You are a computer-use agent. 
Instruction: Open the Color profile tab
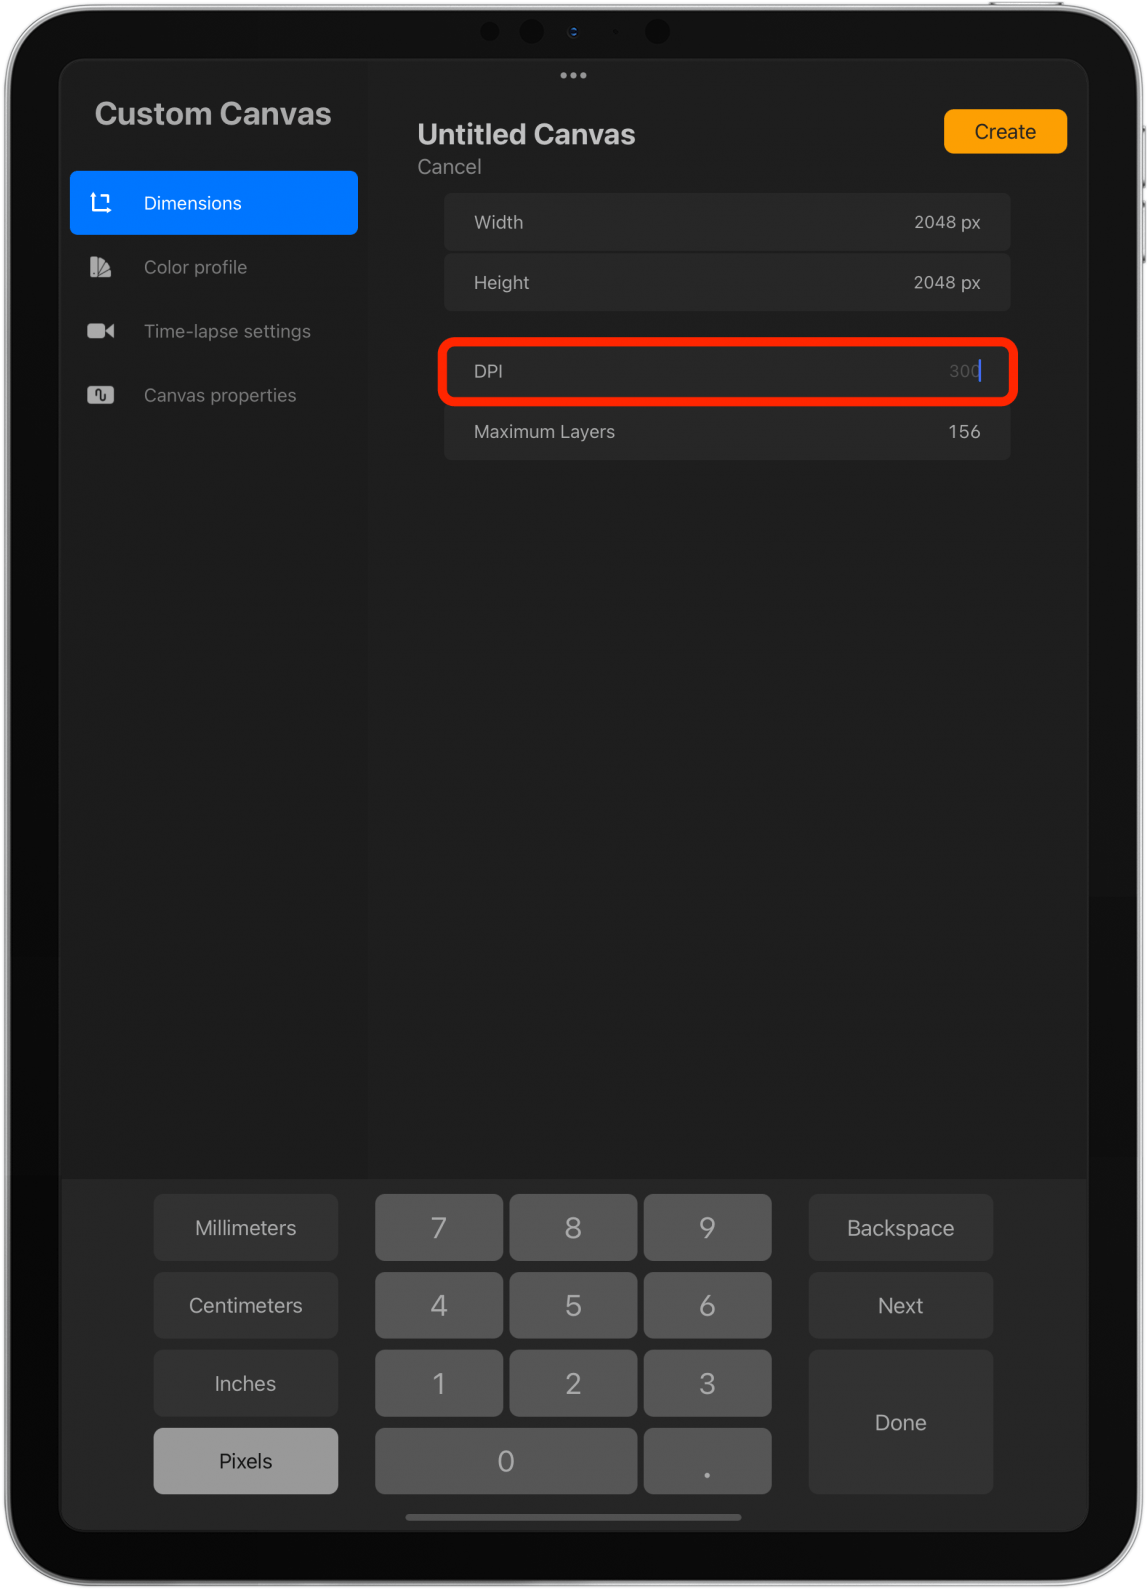(x=195, y=267)
